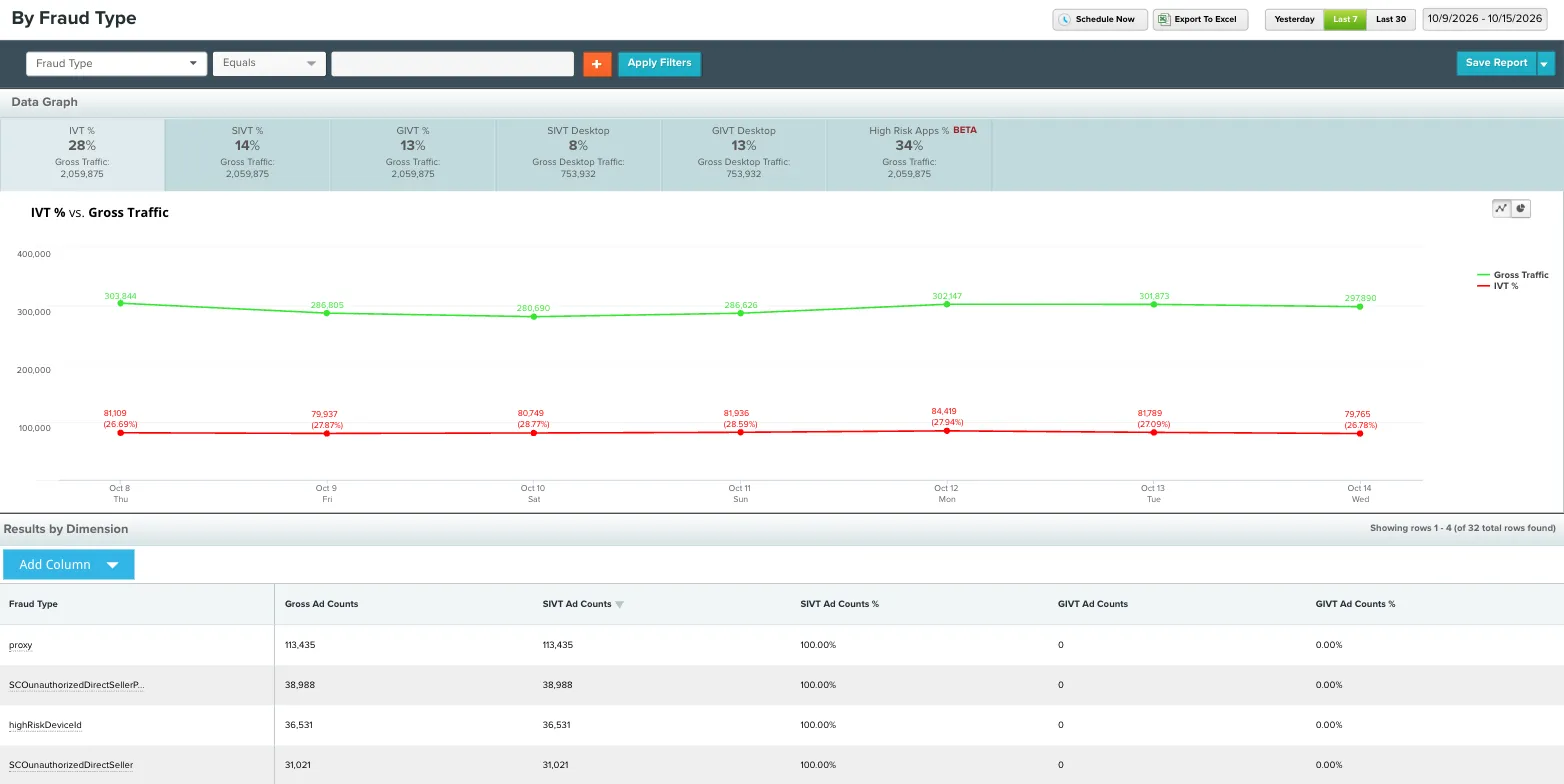
Task: Toggle Gross Traffic series in the legend
Action: pyautogui.click(x=1513, y=275)
